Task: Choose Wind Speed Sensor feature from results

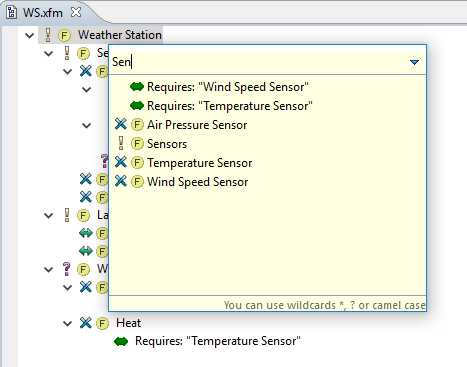Action: click(198, 182)
